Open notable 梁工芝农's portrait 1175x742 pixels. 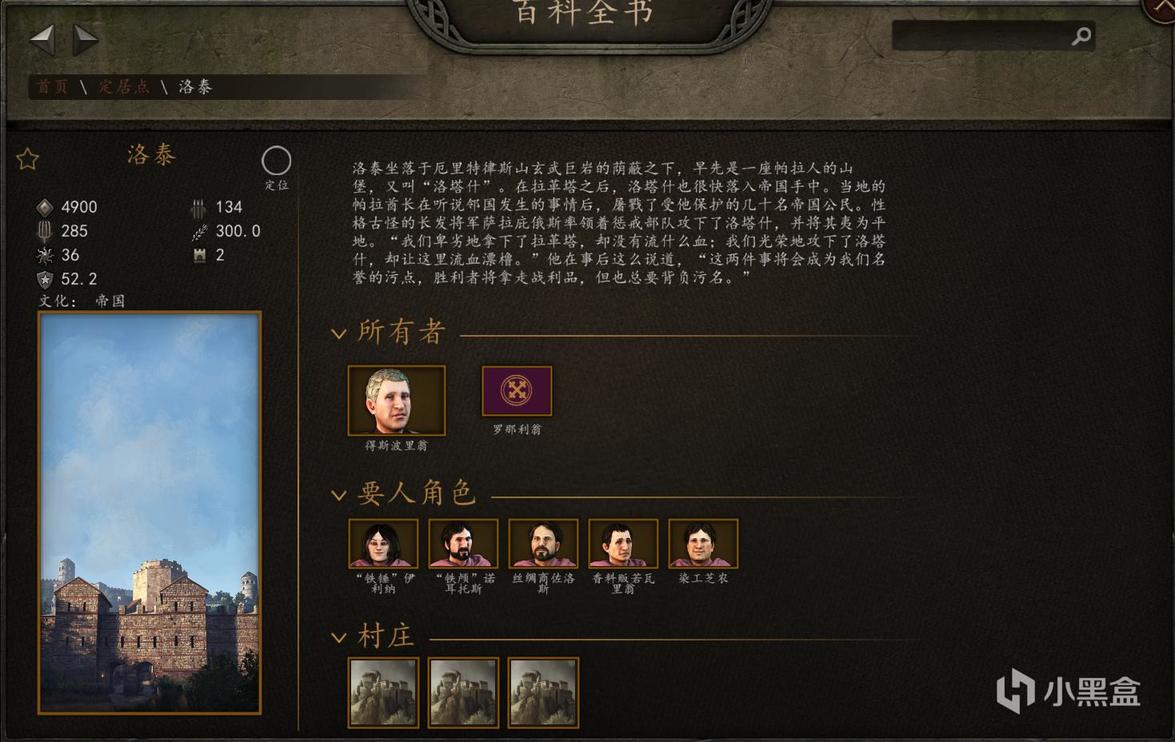pyautogui.click(x=703, y=543)
